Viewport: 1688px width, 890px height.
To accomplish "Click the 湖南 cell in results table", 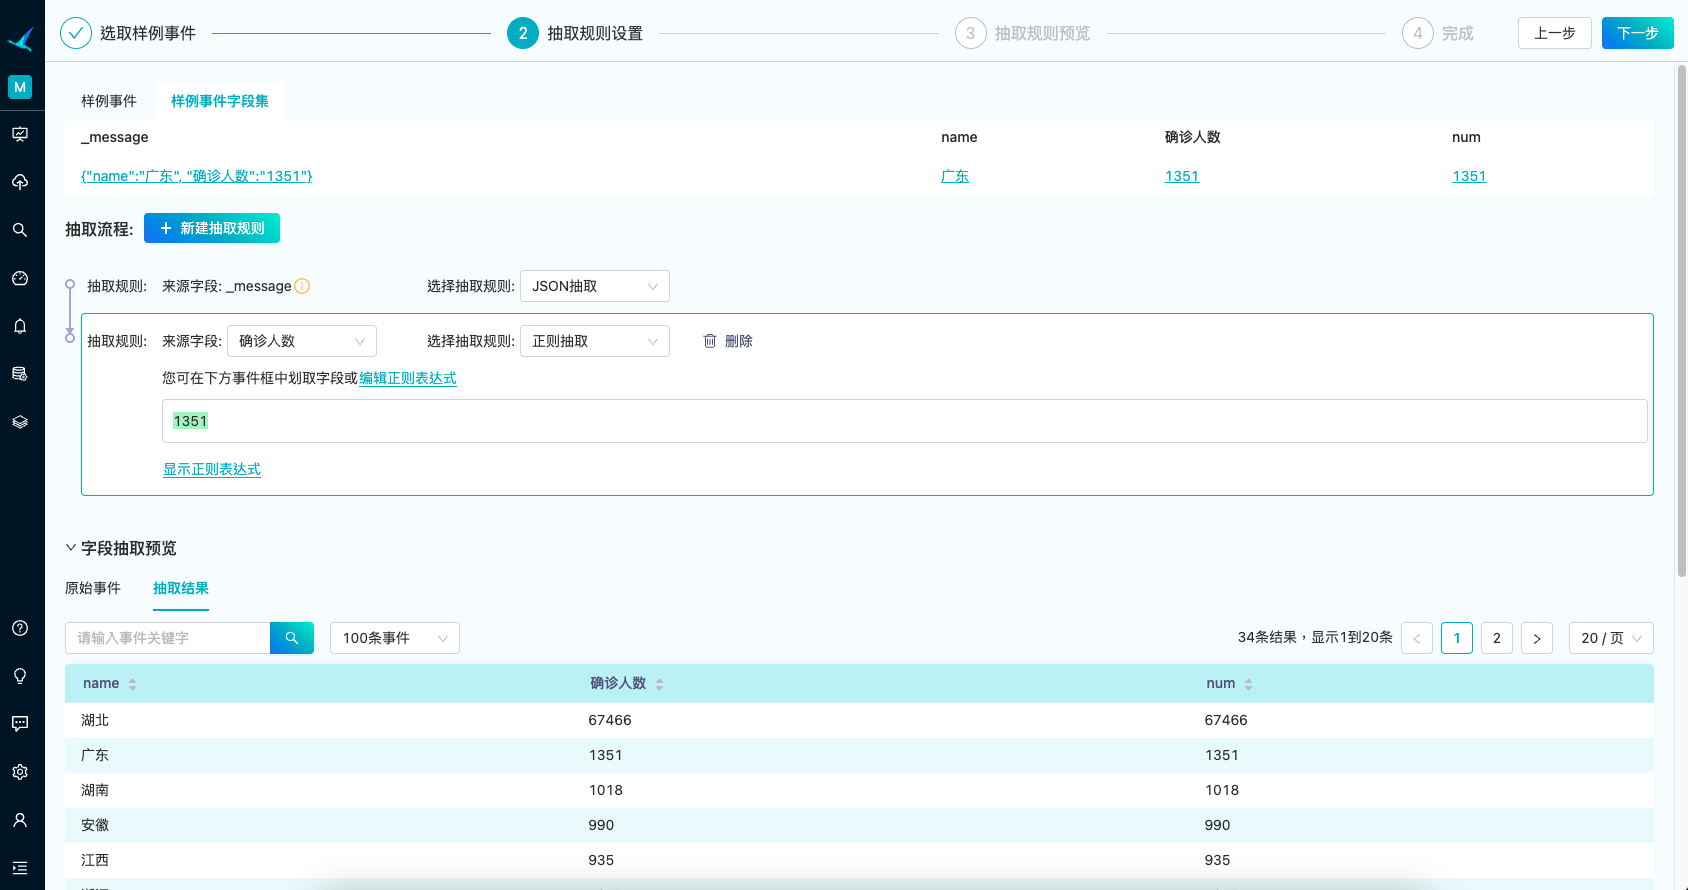I will coord(95,790).
